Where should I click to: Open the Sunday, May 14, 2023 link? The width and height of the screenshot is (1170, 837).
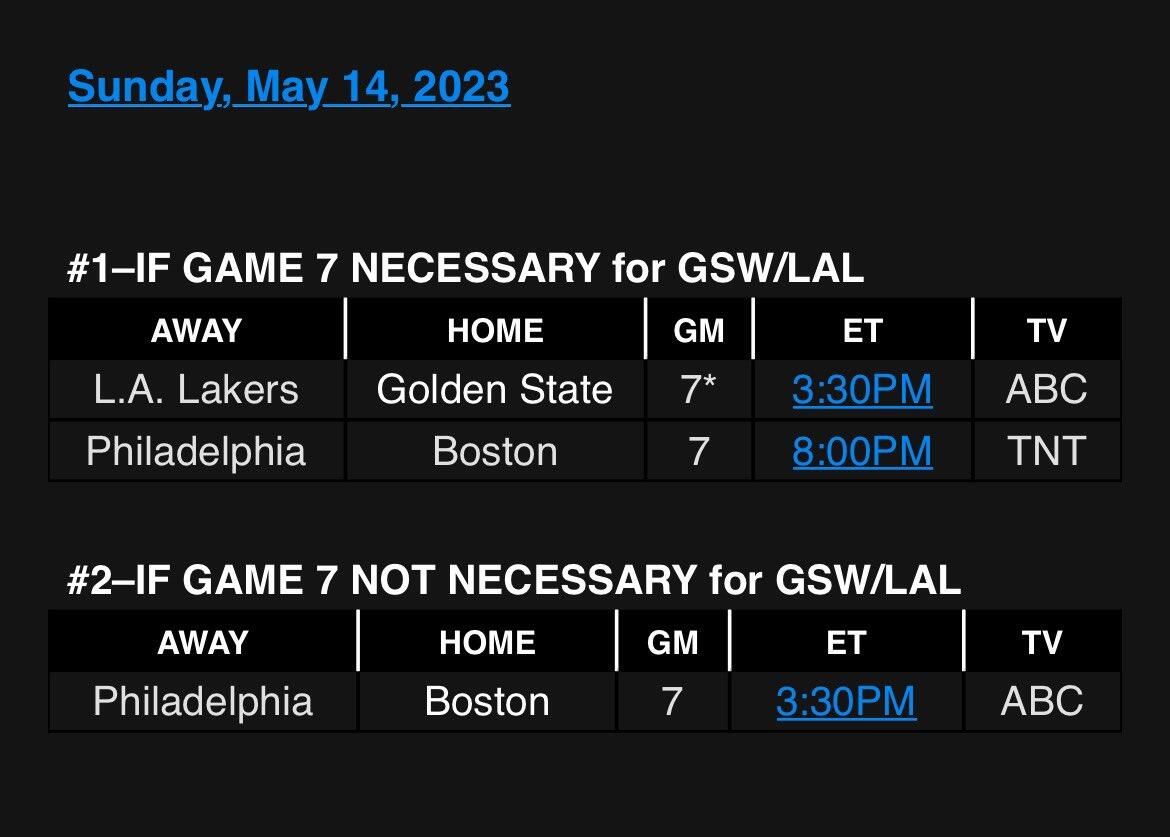[289, 88]
